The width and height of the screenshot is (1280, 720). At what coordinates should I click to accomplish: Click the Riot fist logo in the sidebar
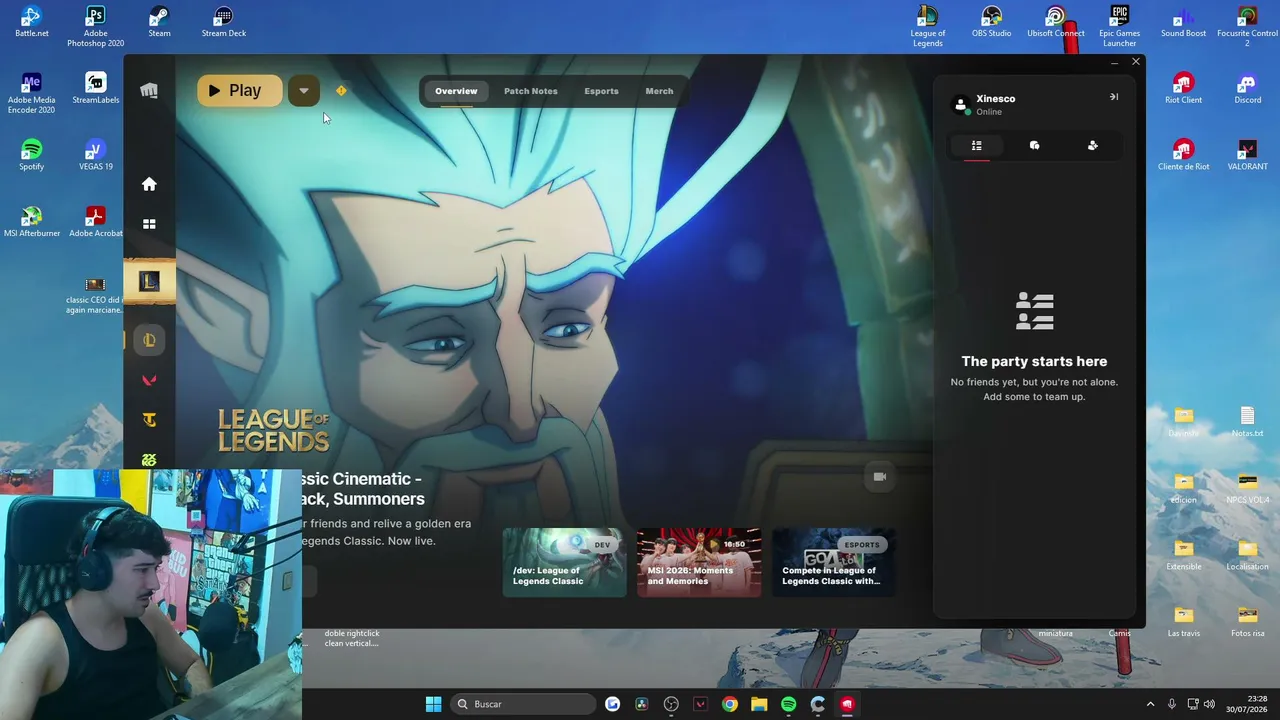click(x=149, y=91)
